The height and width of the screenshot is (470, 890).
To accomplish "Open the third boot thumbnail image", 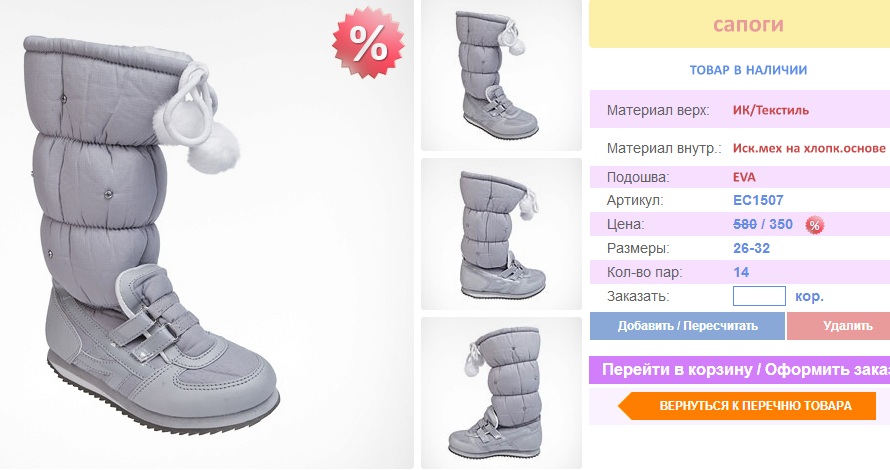I will pos(501,393).
